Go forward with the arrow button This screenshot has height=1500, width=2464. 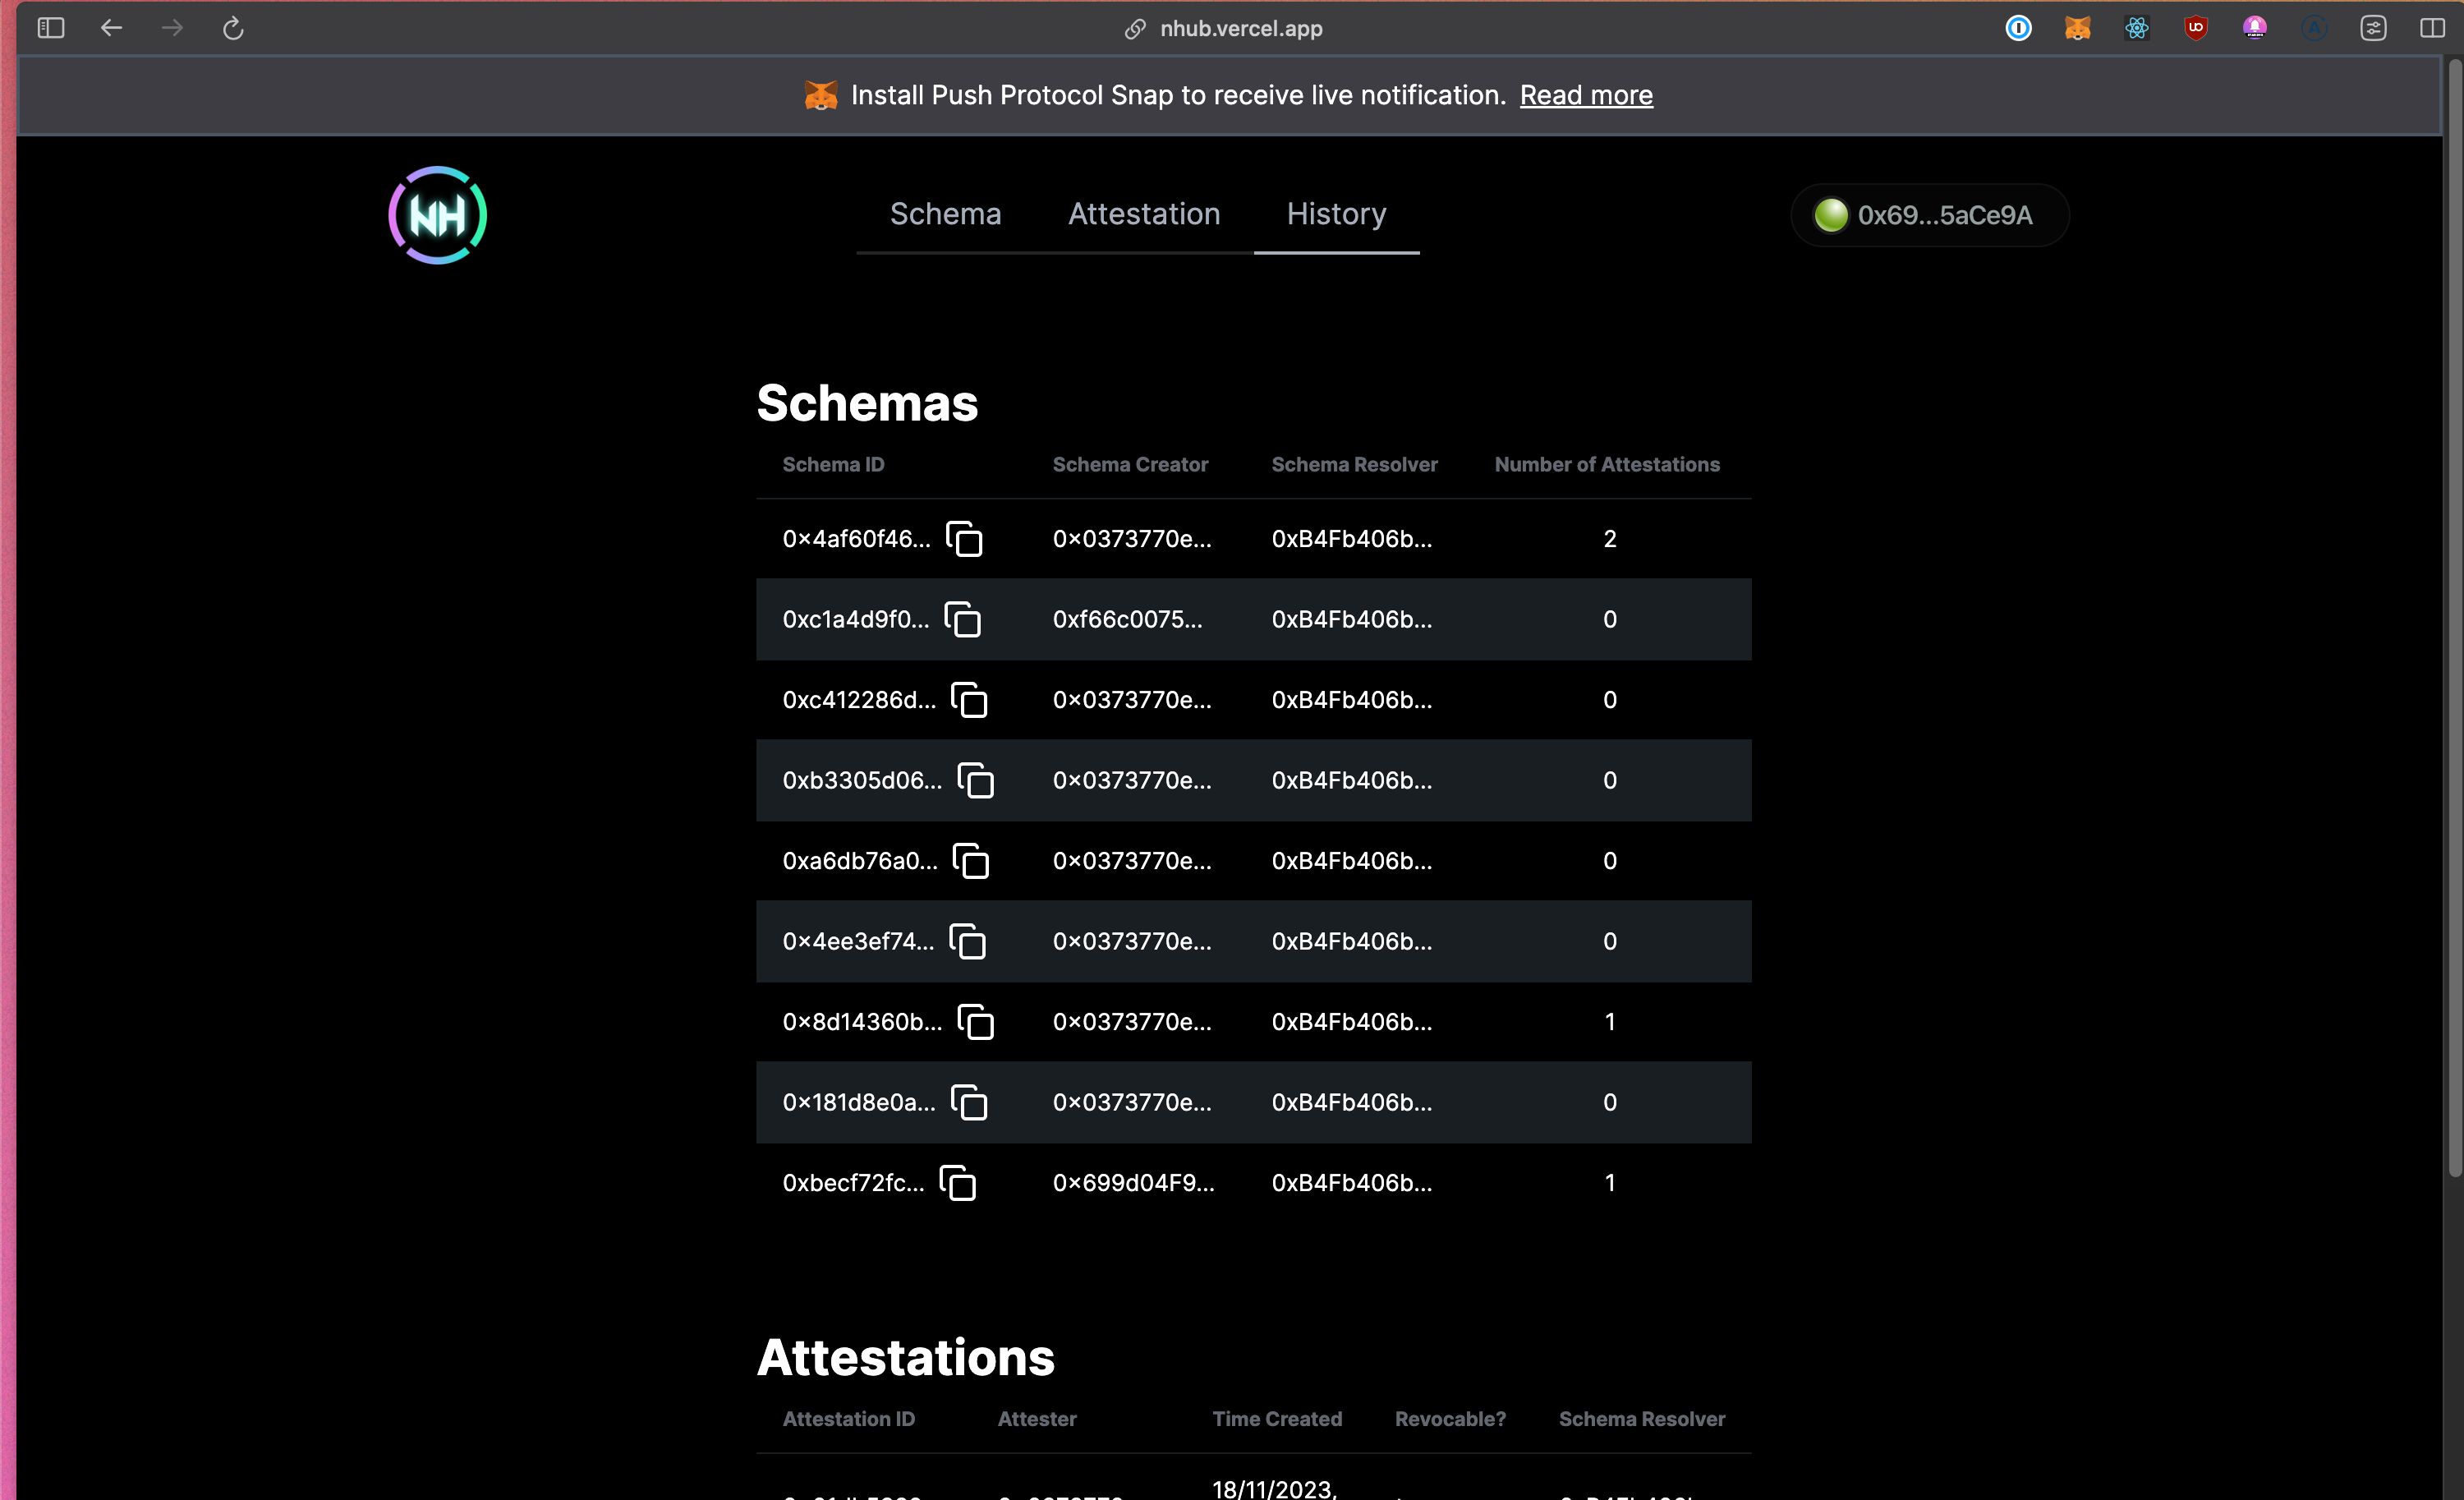[172, 28]
